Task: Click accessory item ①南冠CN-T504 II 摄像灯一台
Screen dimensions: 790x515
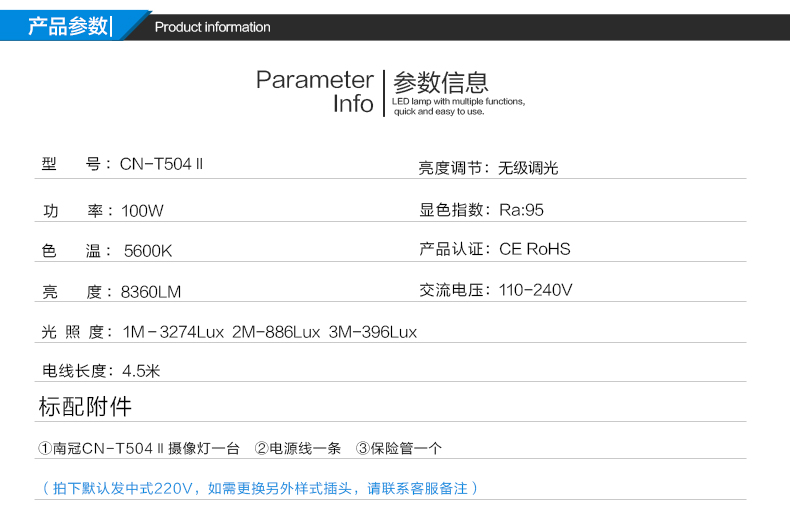Action: (x=139, y=448)
